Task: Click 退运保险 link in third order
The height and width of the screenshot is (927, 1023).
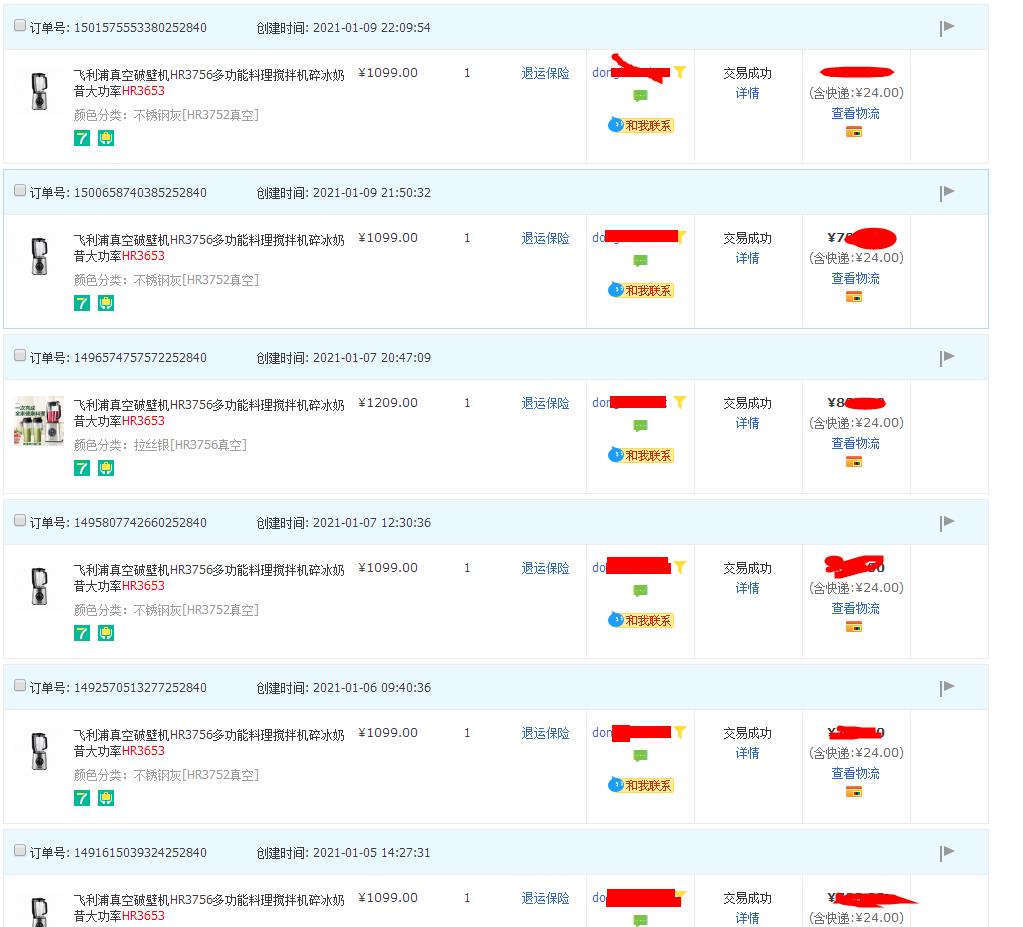Action: point(545,403)
